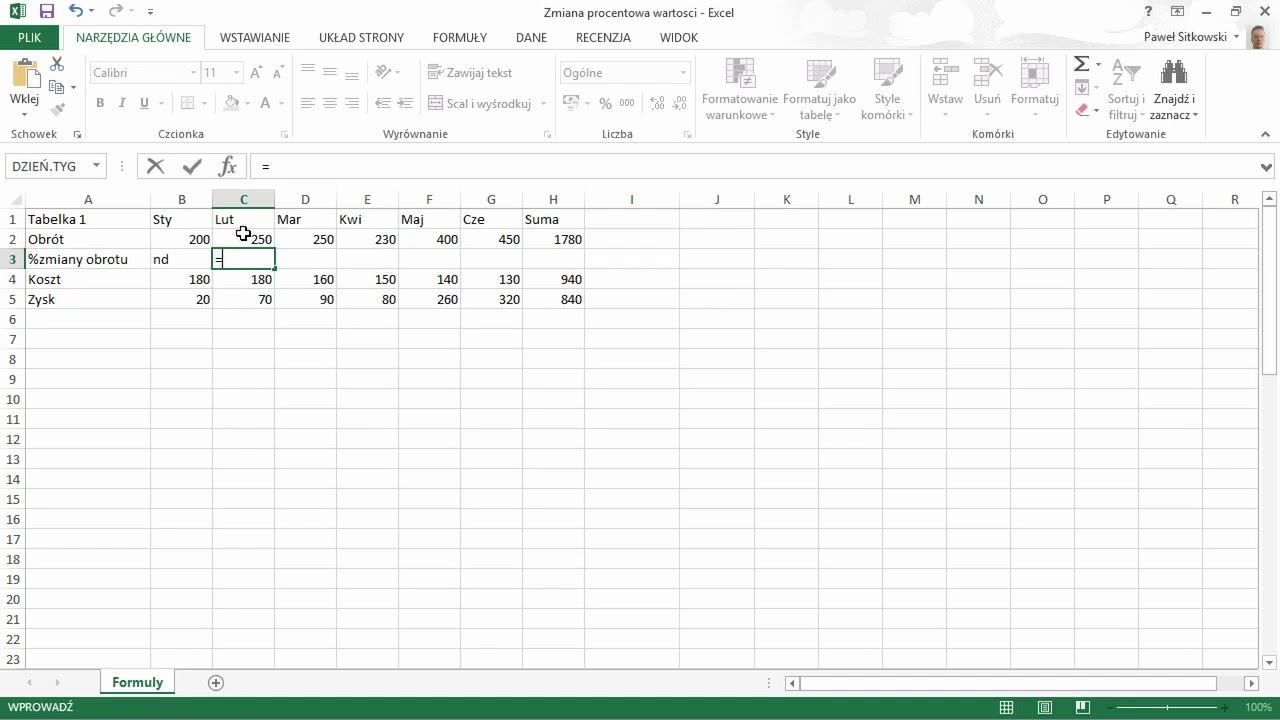This screenshot has width=1280, height=720.
Task: Switch to the UKŁAD STRONY tab
Action: point(361,37)
